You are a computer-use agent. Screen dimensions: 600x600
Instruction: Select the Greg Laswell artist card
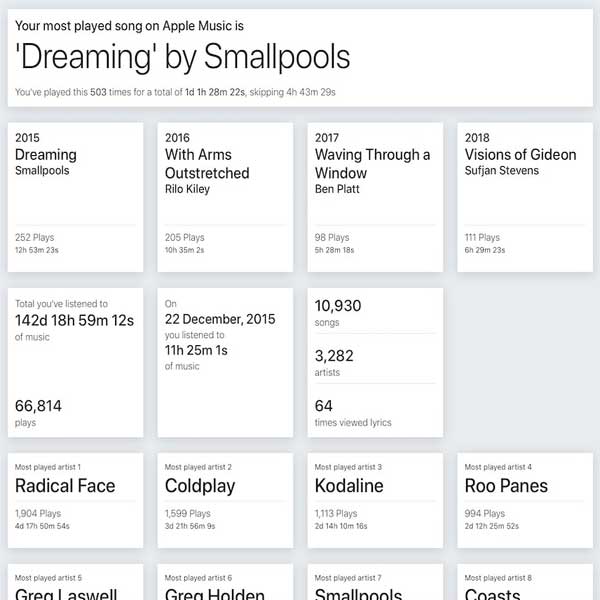point(75,582)
